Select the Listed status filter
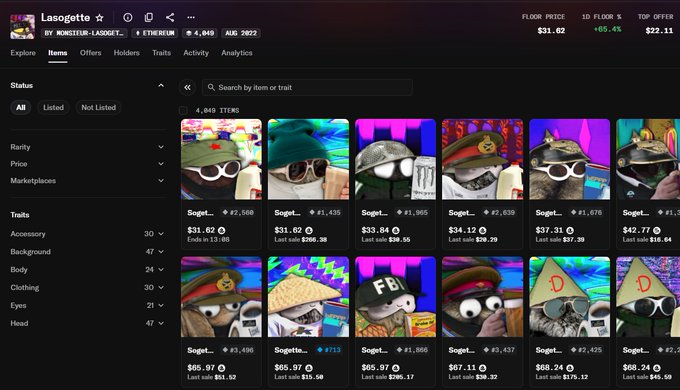 click(53, 107)
